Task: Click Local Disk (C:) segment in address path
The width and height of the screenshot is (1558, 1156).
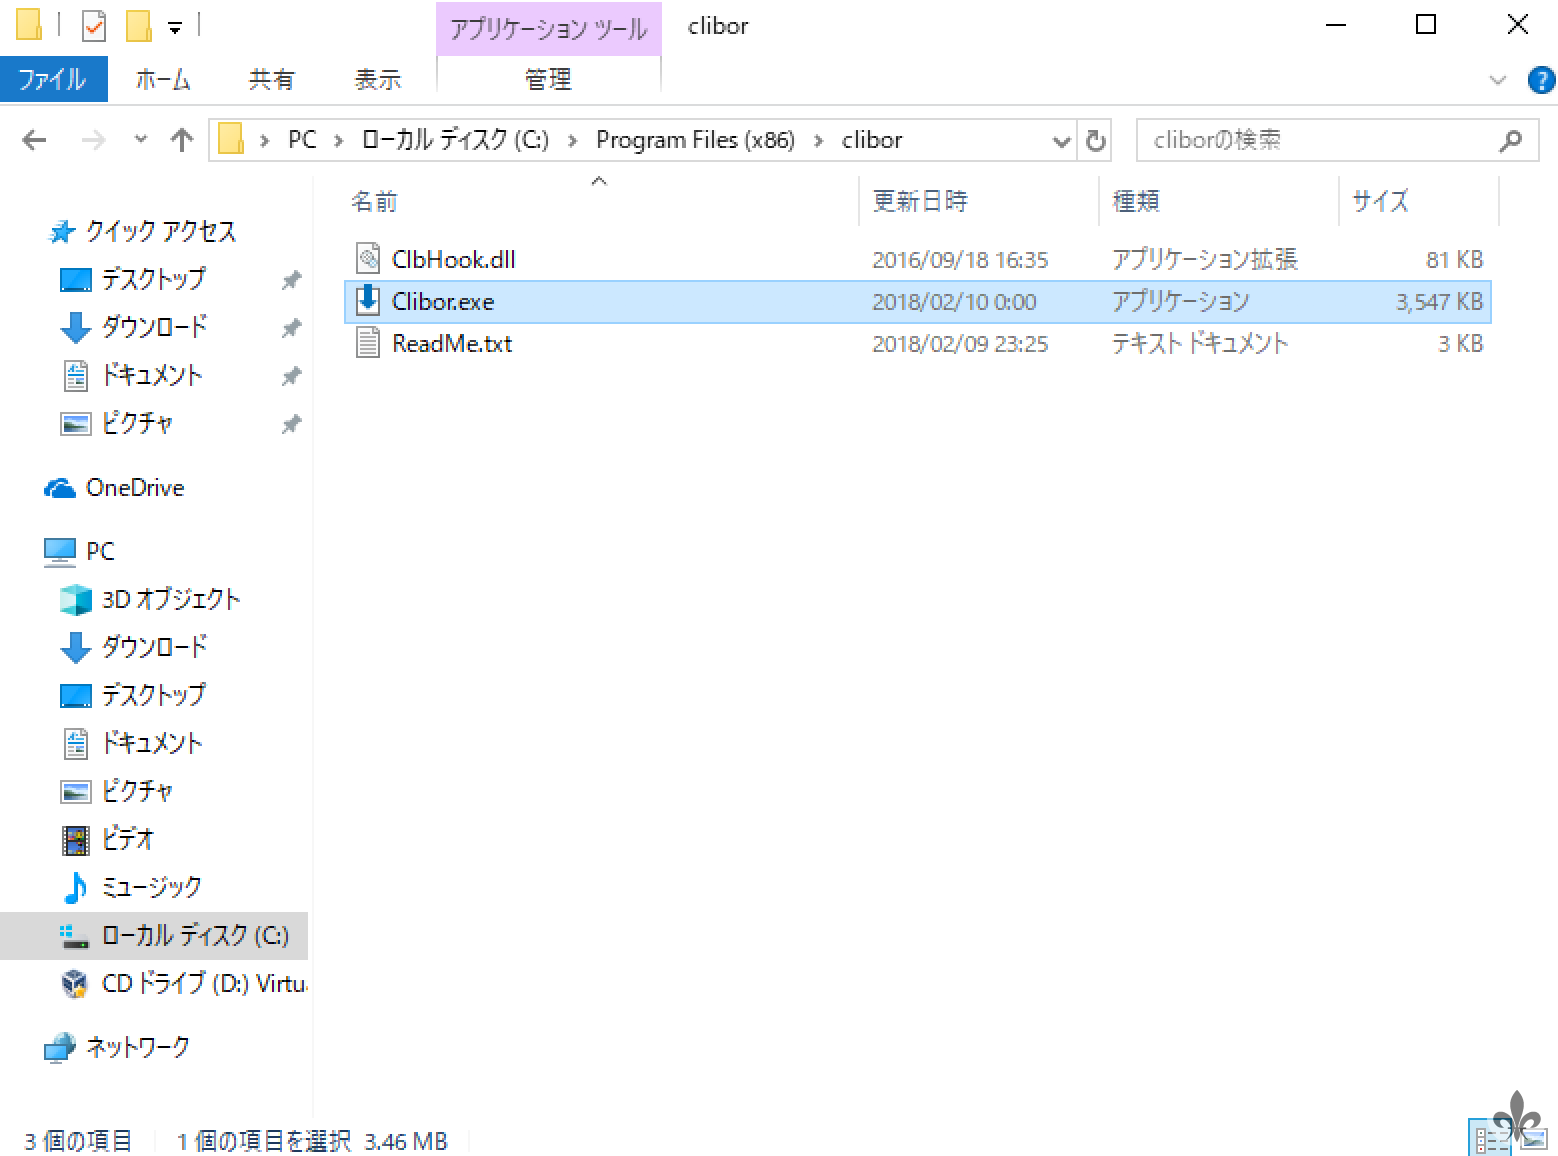Action: pos(455,140)
